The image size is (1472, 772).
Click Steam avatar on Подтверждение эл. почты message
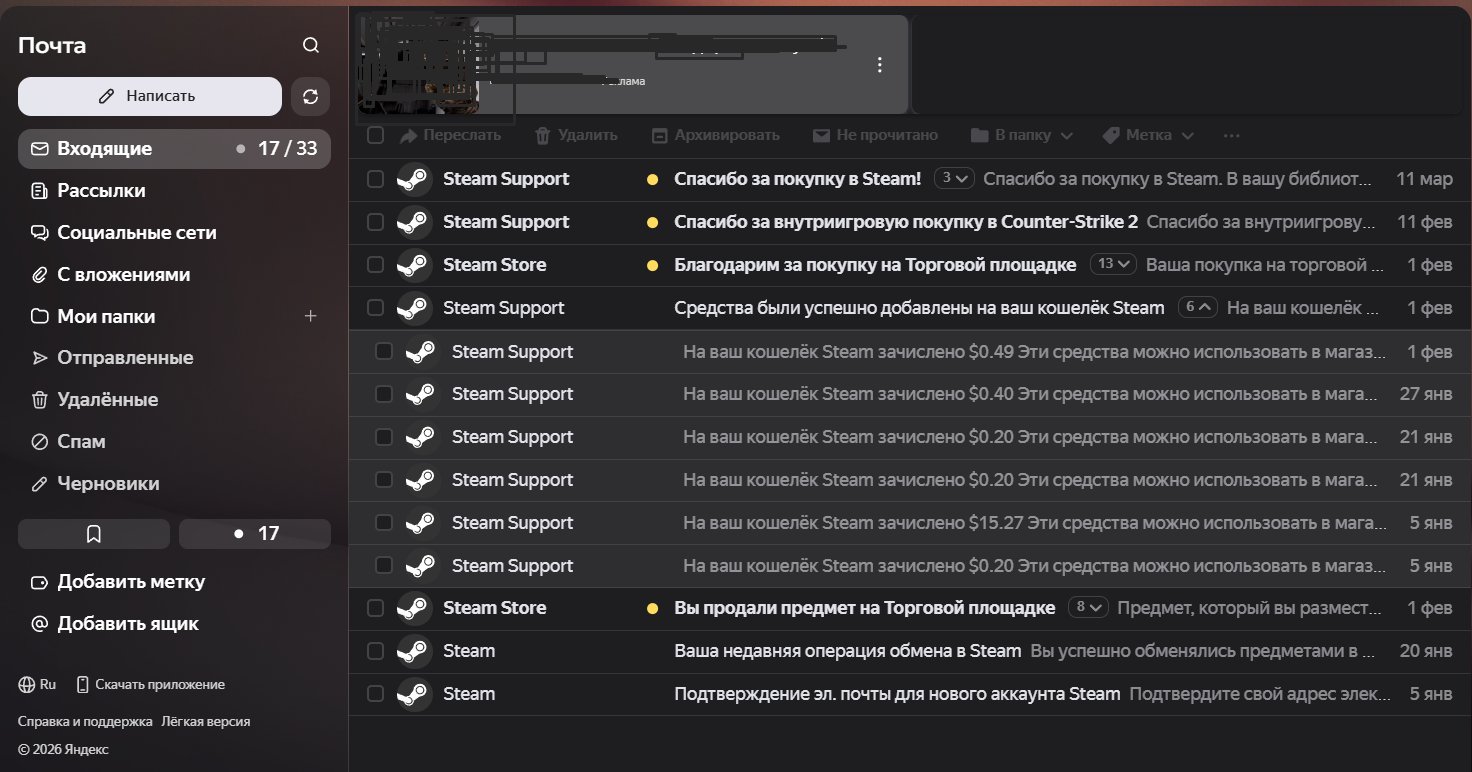[x=414, y=693]
